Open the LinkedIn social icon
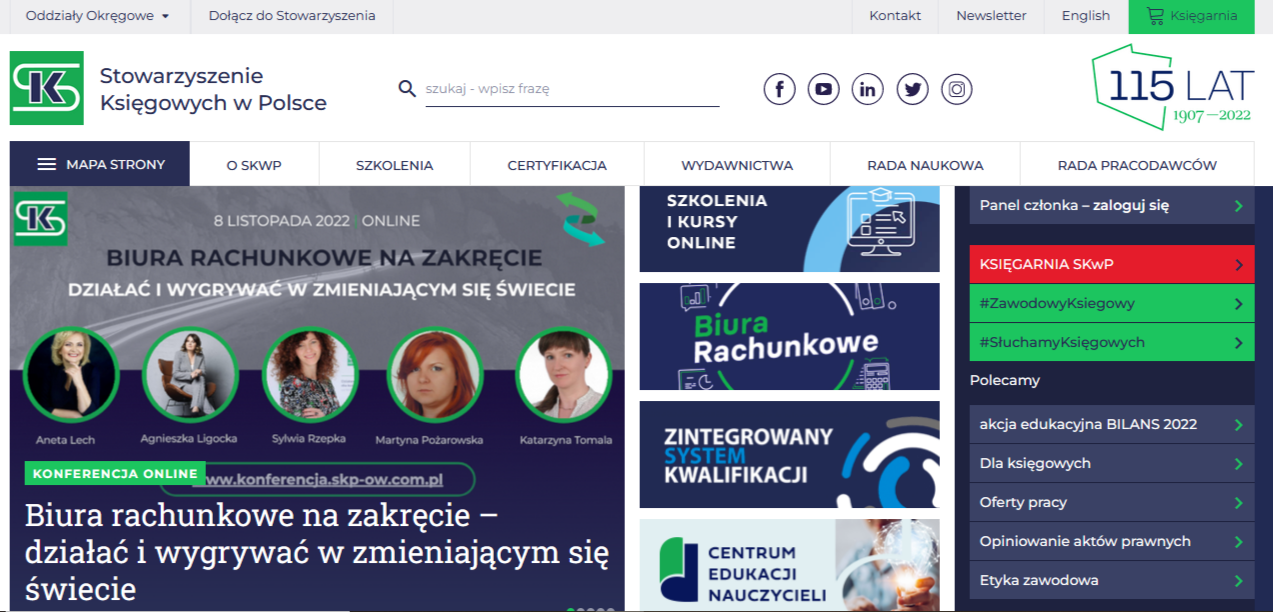This screenshot has width=1273, height=612. point(867,89)
